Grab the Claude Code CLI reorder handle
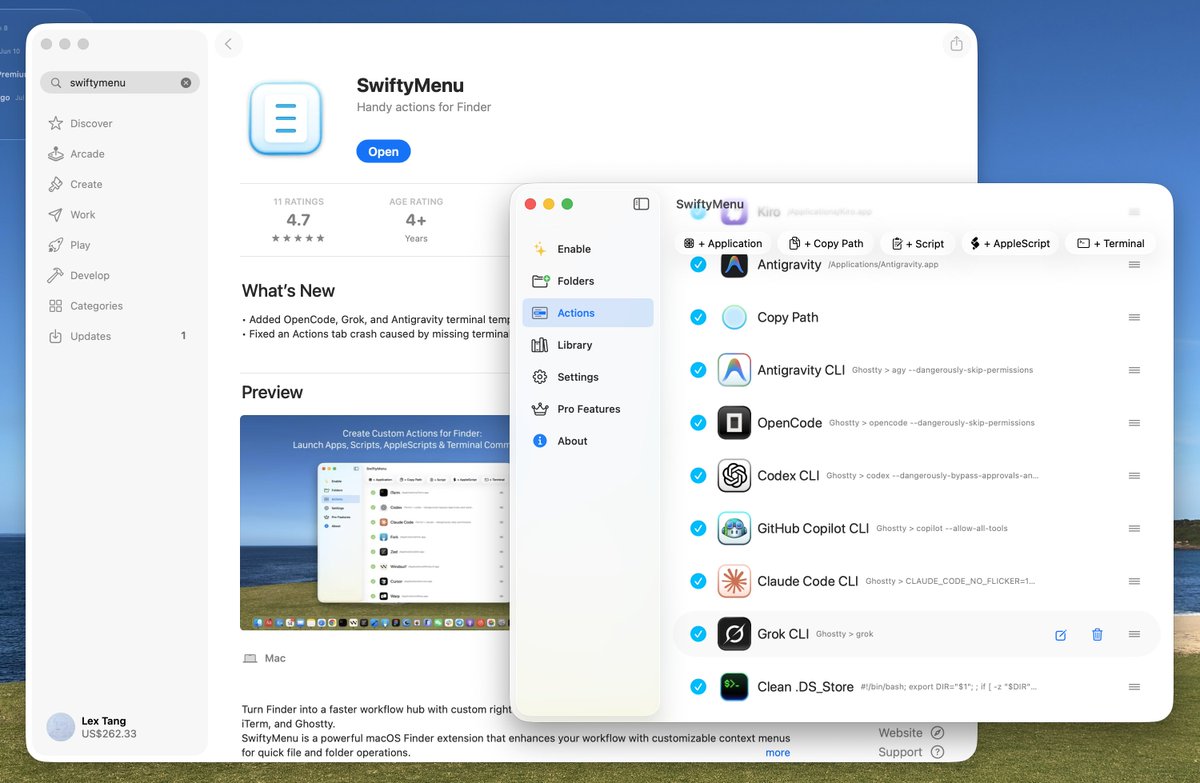 [x=1135, y=581]
